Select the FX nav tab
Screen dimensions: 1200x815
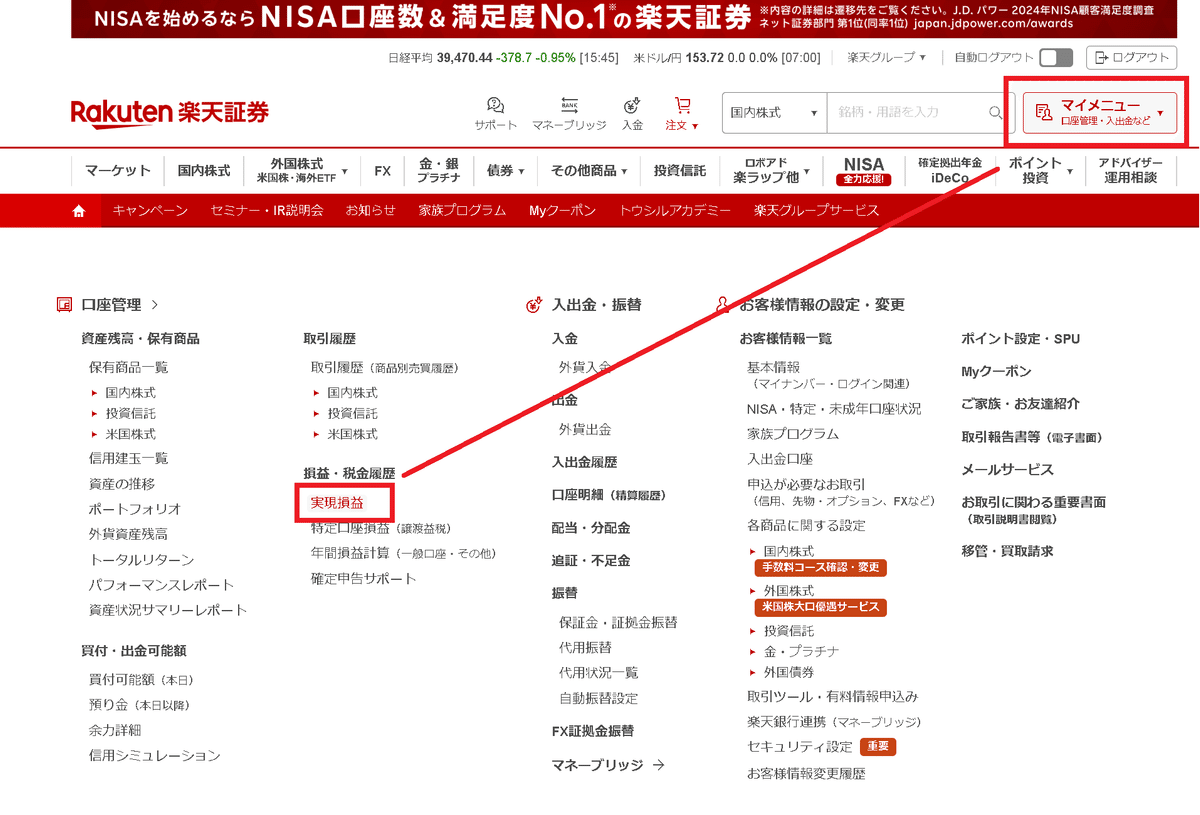(x=383, y=171)
